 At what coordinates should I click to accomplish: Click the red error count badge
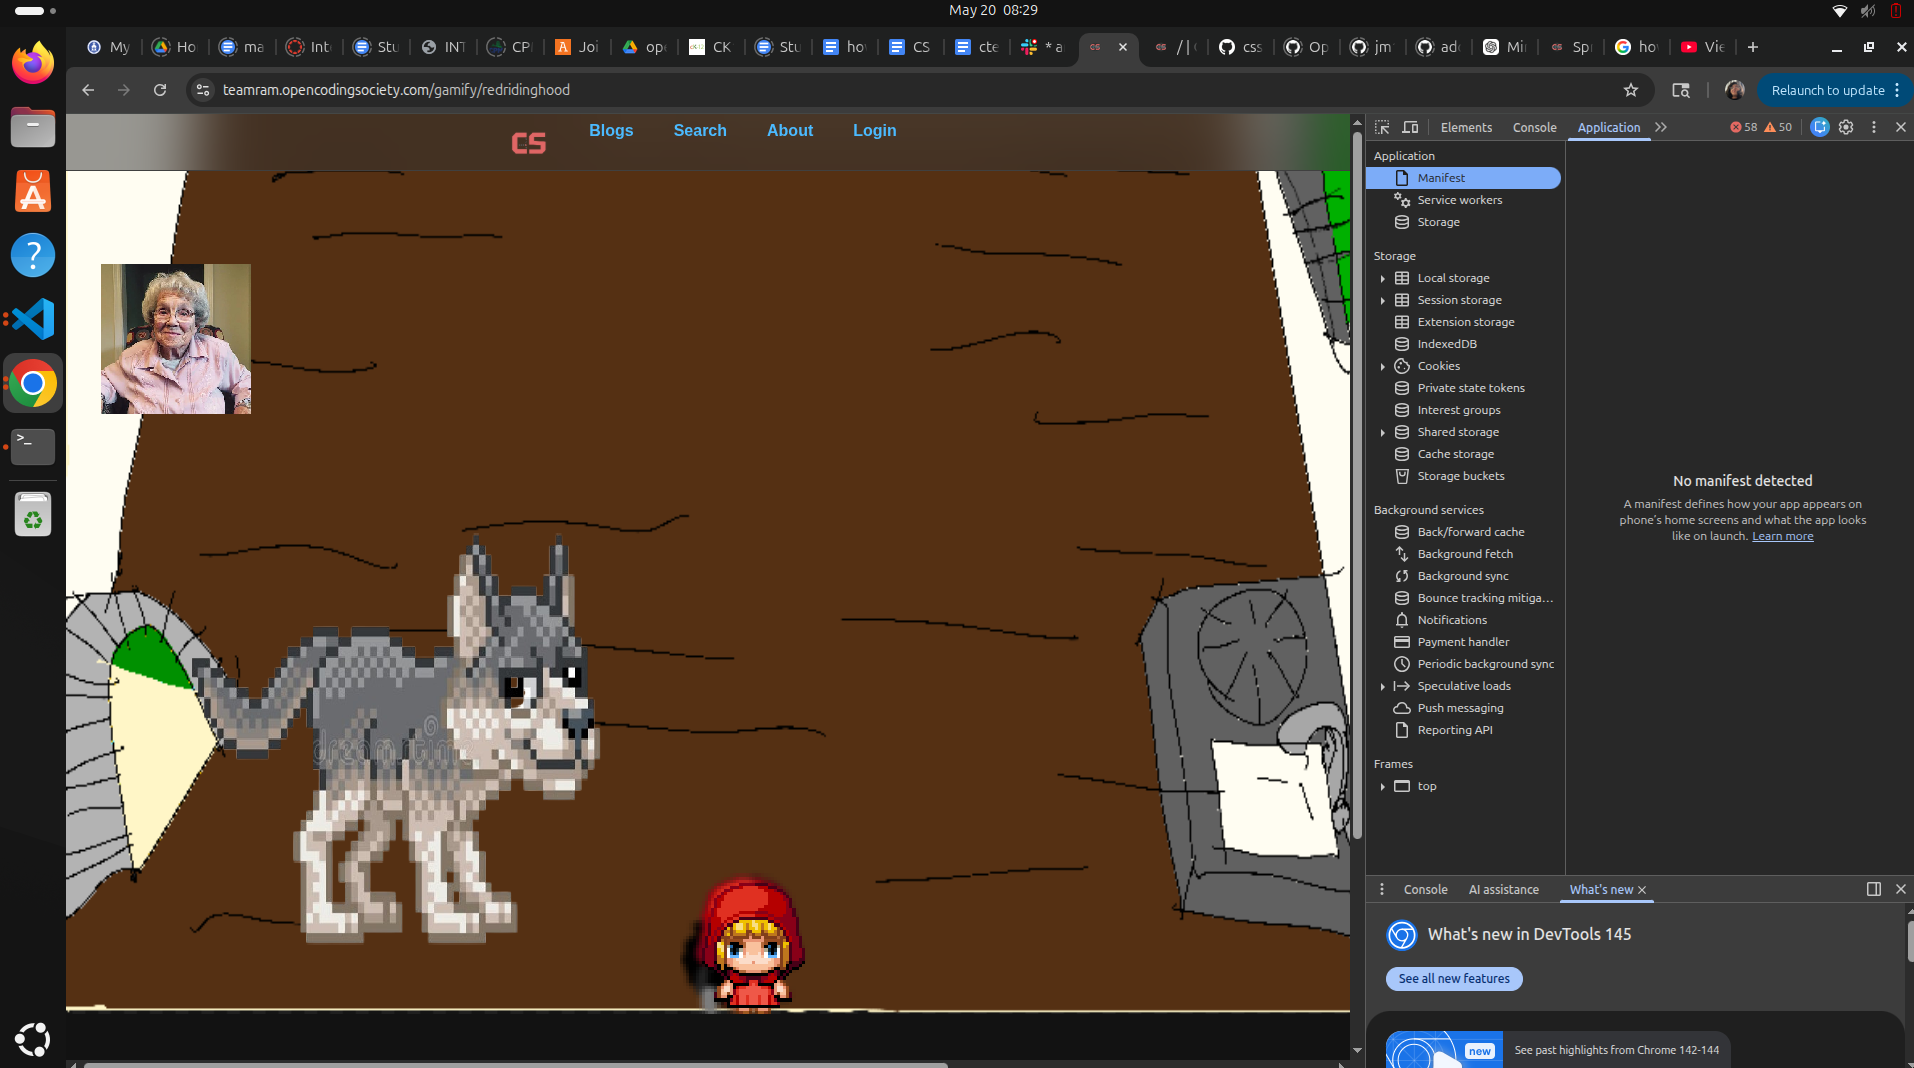click(1743, 127)
